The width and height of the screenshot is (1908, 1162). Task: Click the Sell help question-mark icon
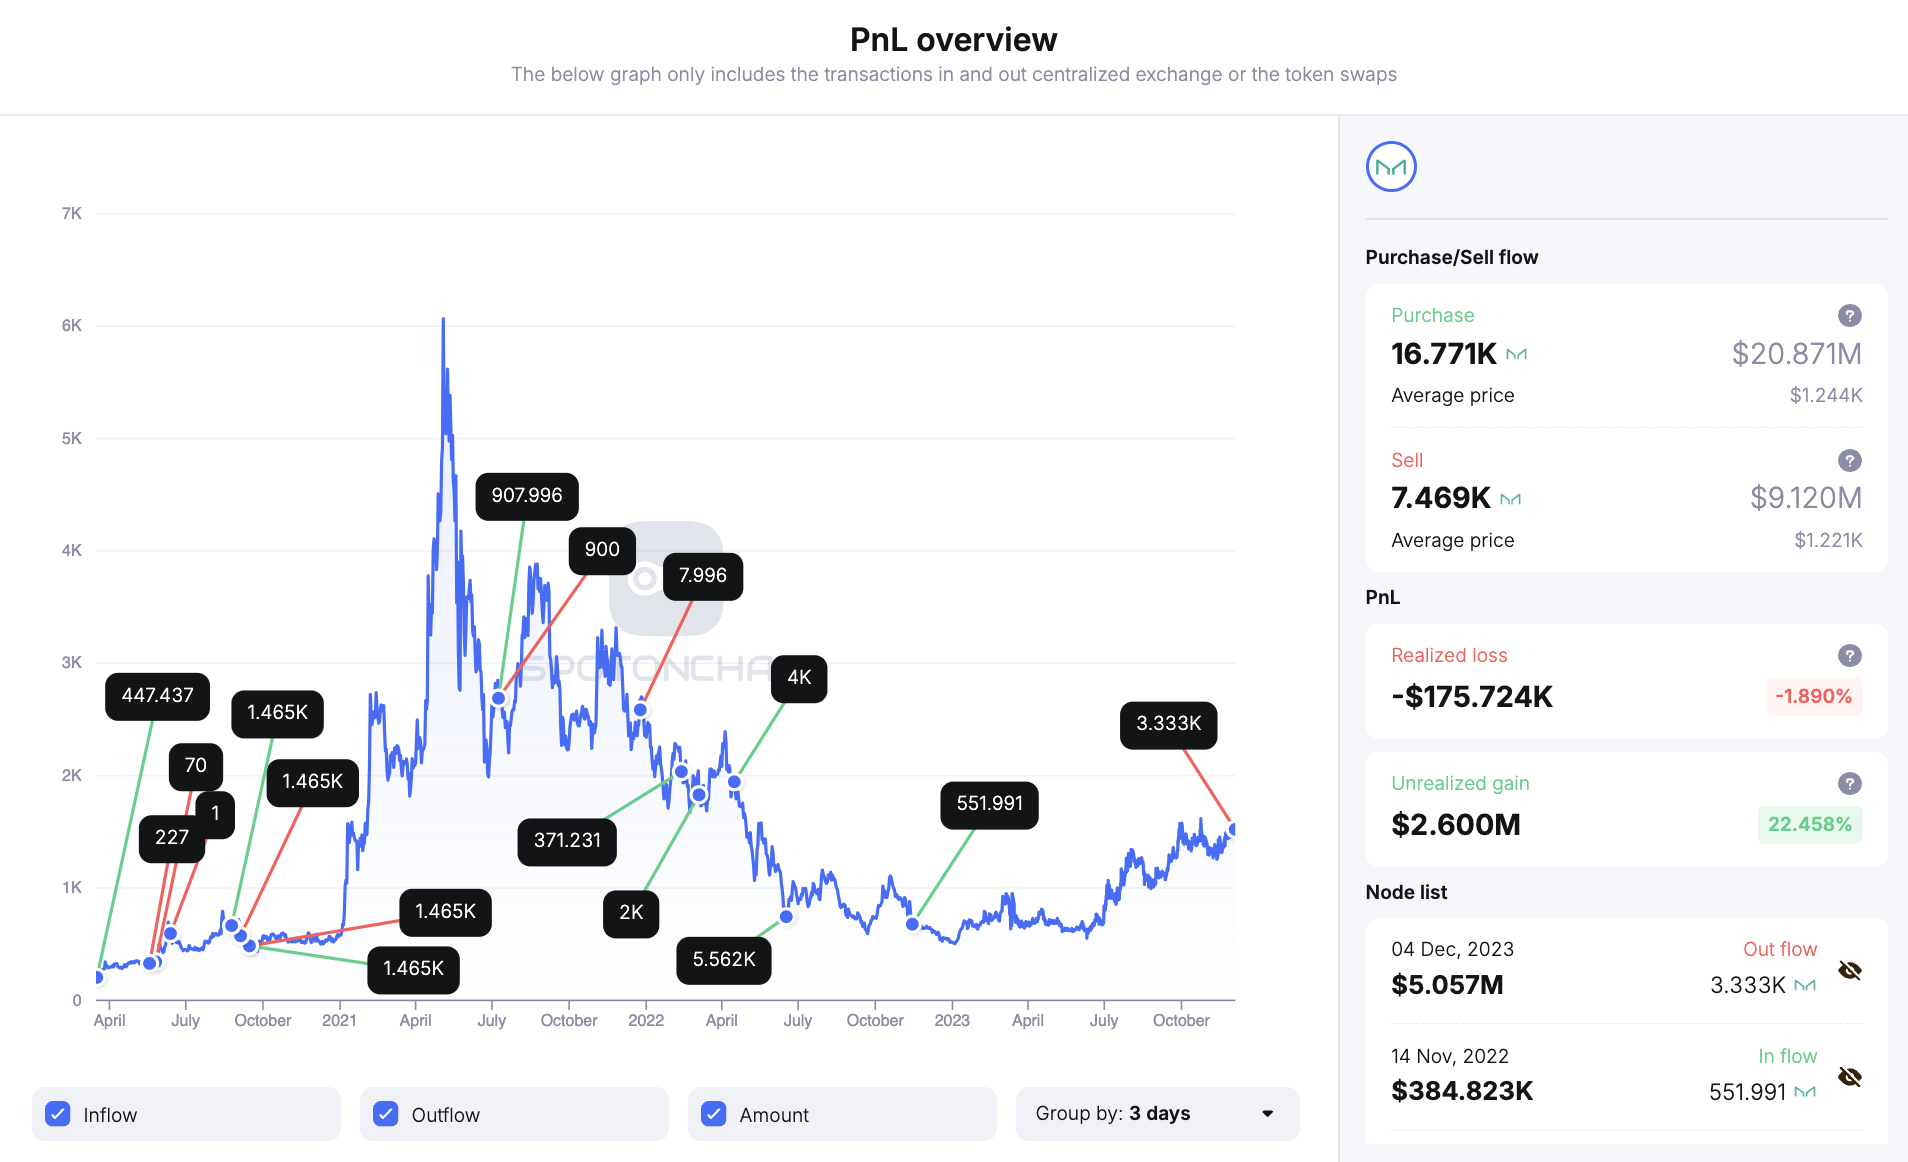point(1848,461)
